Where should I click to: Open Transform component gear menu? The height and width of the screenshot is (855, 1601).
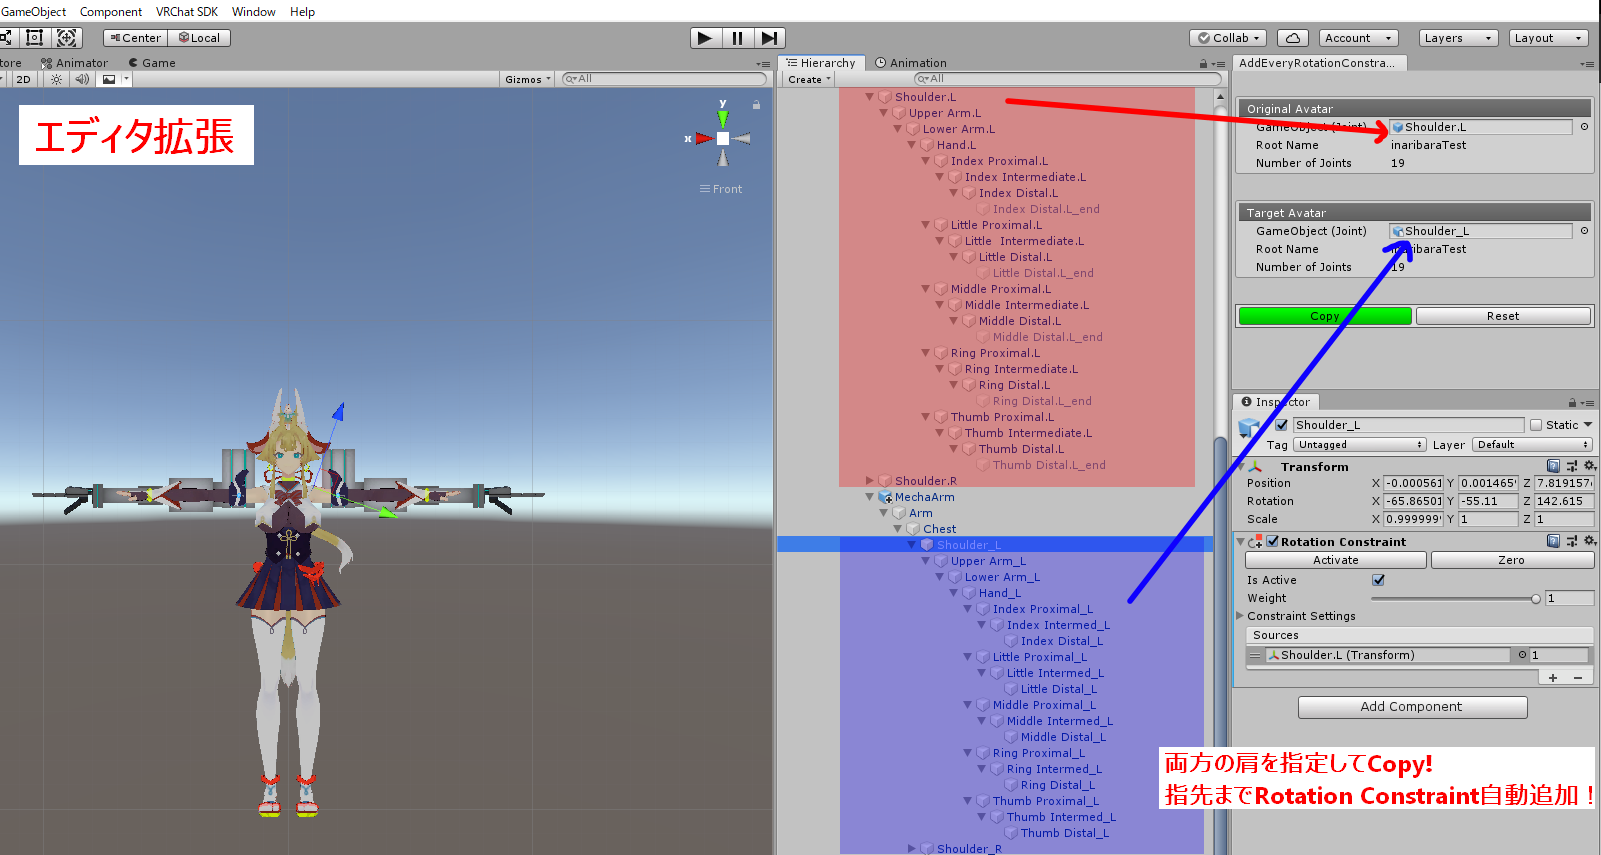pos(1590,466)
